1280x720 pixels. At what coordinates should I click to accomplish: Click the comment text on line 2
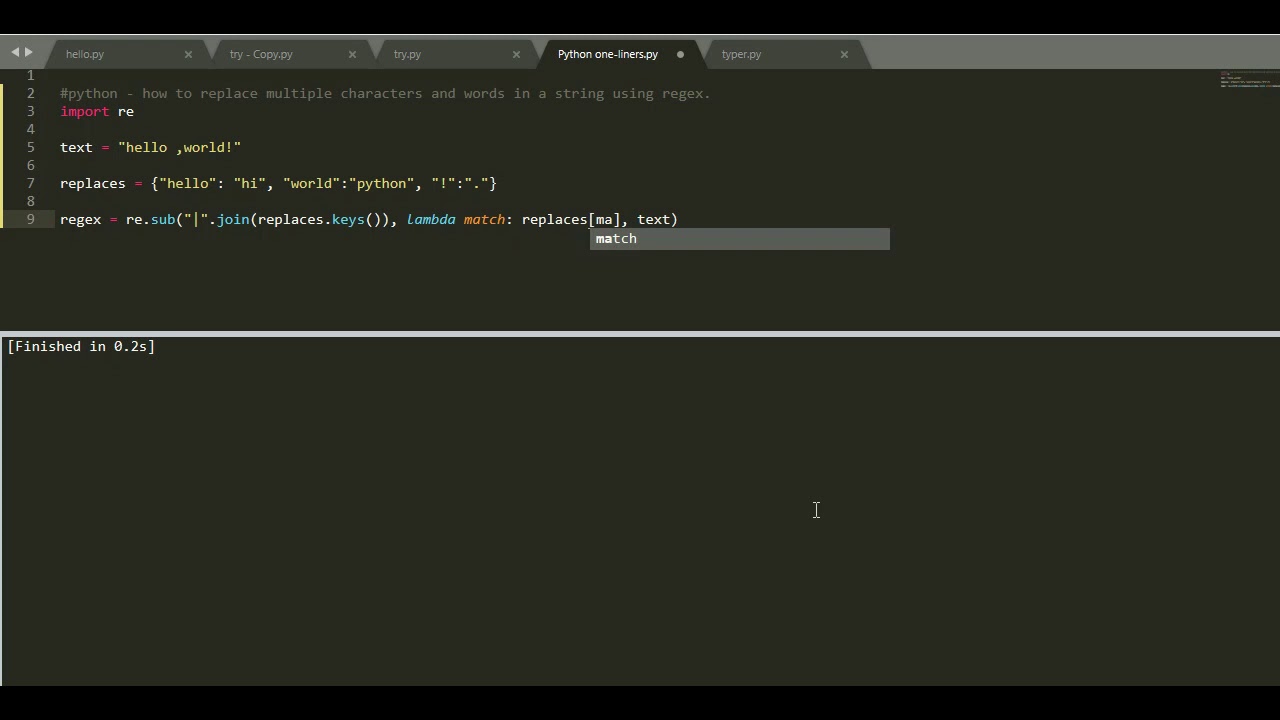pos(385,93)
